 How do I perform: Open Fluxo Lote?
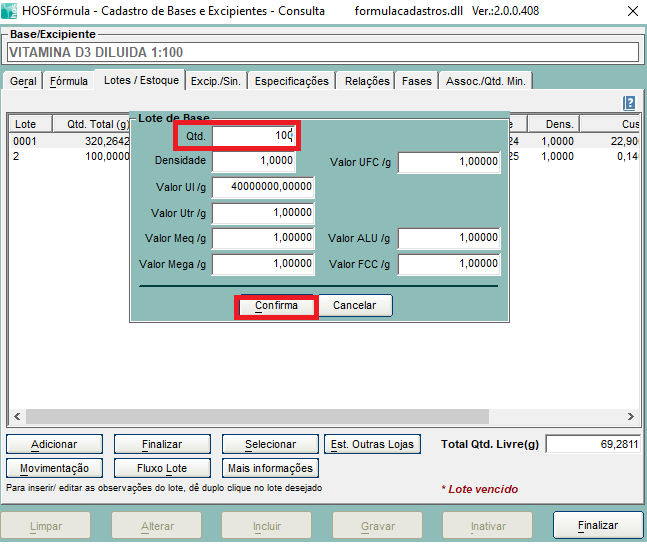[161, 468]
